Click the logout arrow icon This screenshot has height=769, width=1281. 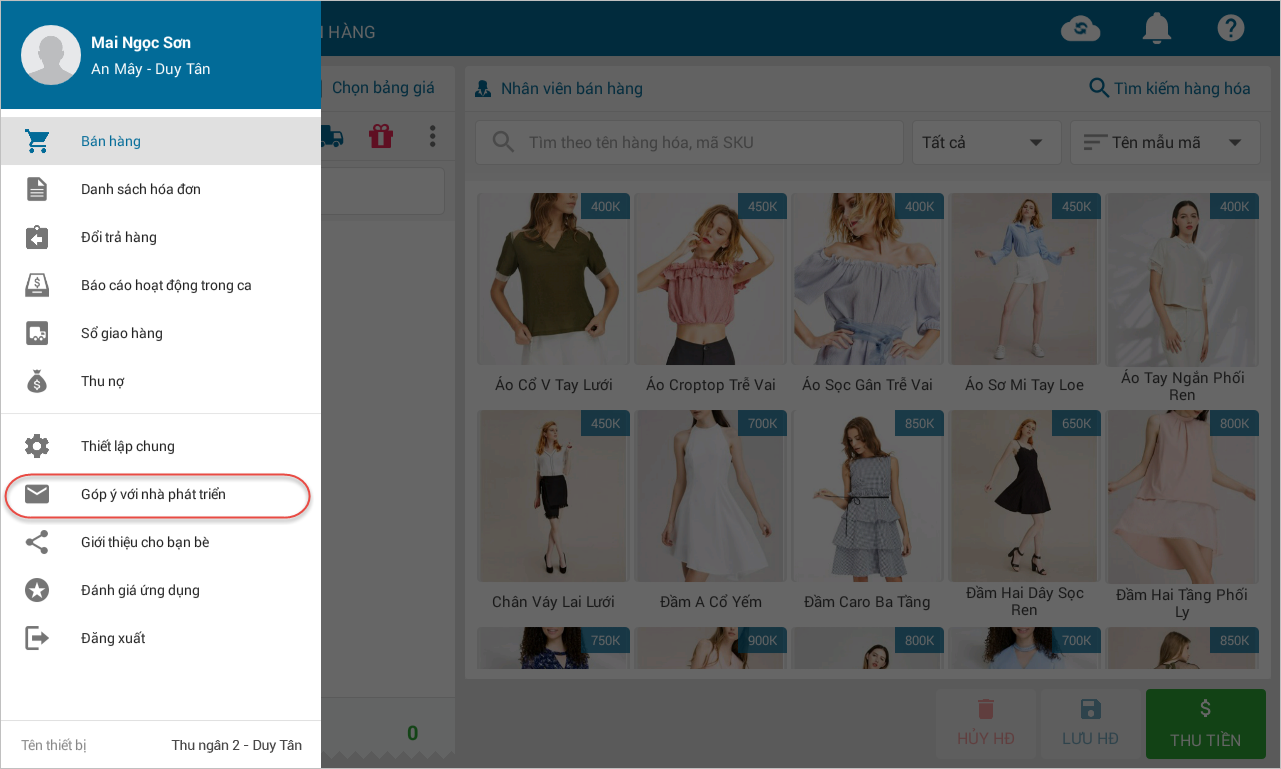(x=37, y=638)
